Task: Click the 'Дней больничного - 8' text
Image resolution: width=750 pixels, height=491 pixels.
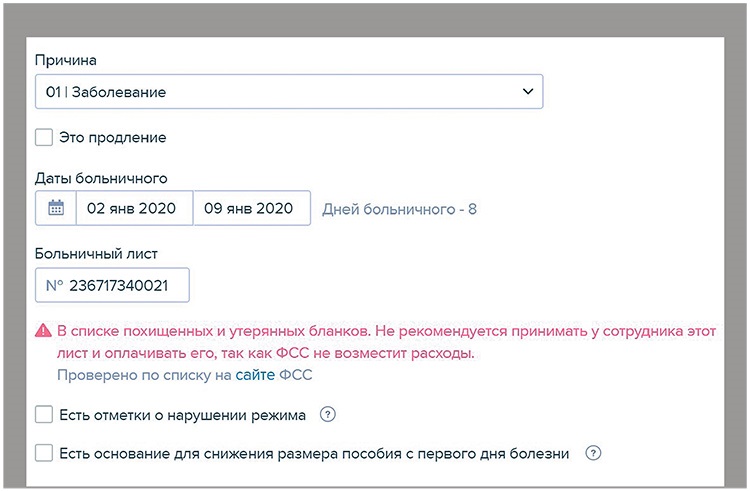Action: click(x=399, y=210)
